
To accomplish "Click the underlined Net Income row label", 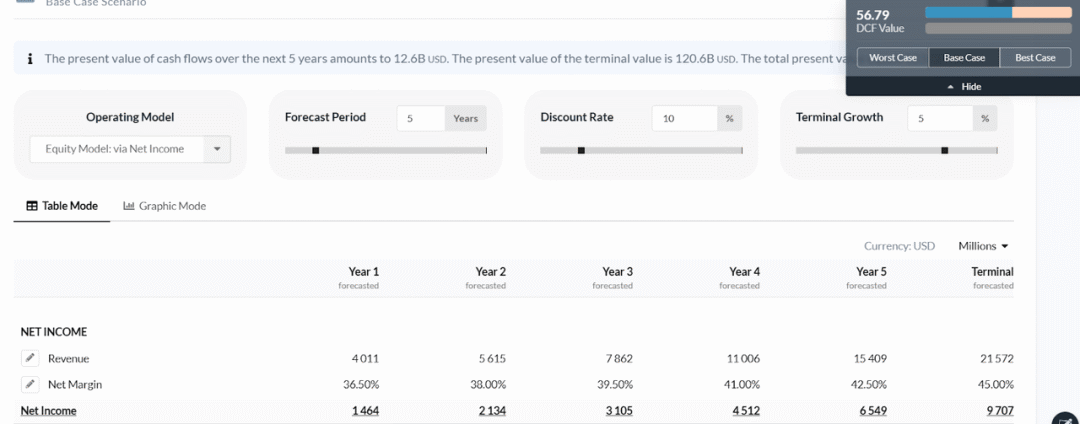I will (48, 410).
